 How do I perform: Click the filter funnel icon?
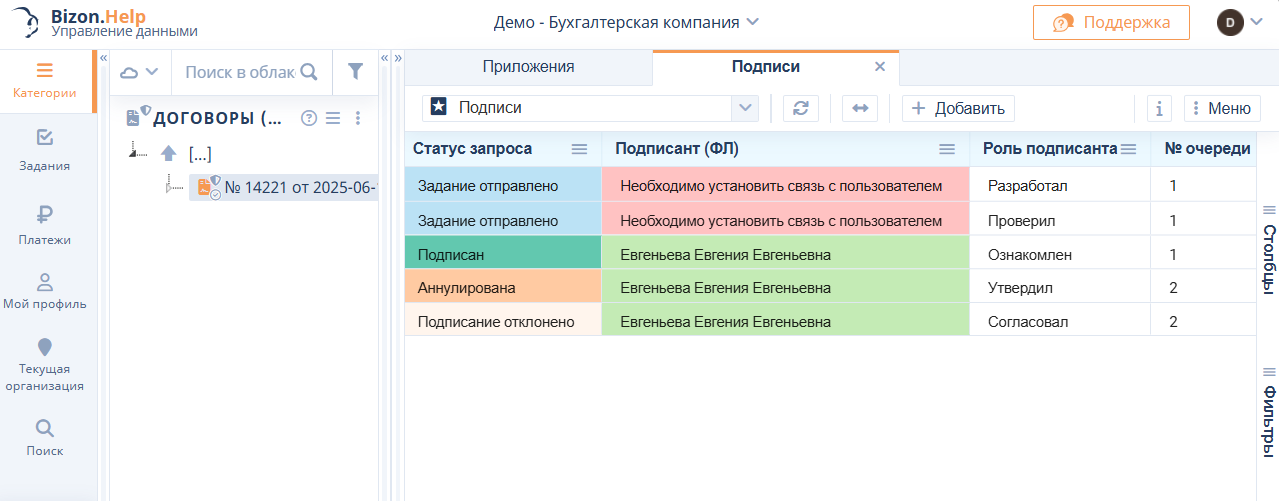(355, 71)
